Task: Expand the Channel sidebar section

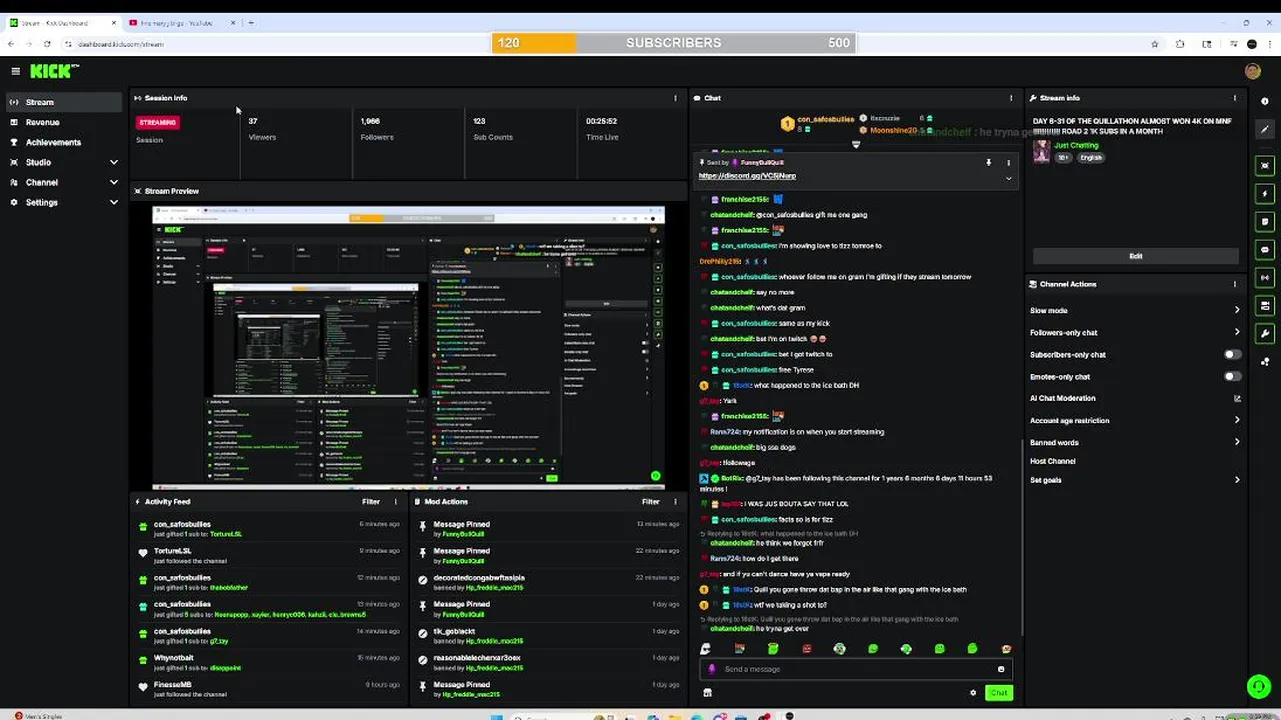Action: (x=64, y=182)
